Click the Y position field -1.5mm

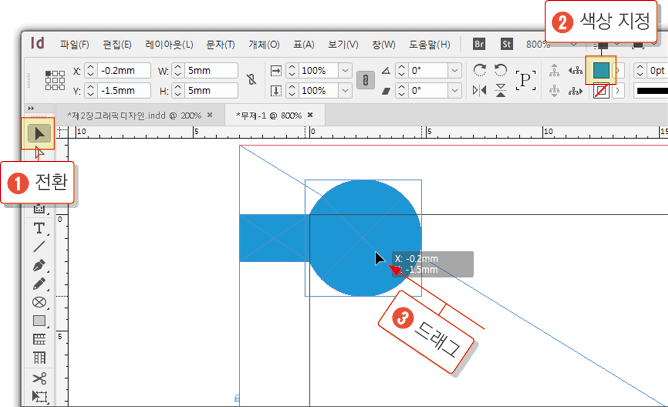[124, 90]
